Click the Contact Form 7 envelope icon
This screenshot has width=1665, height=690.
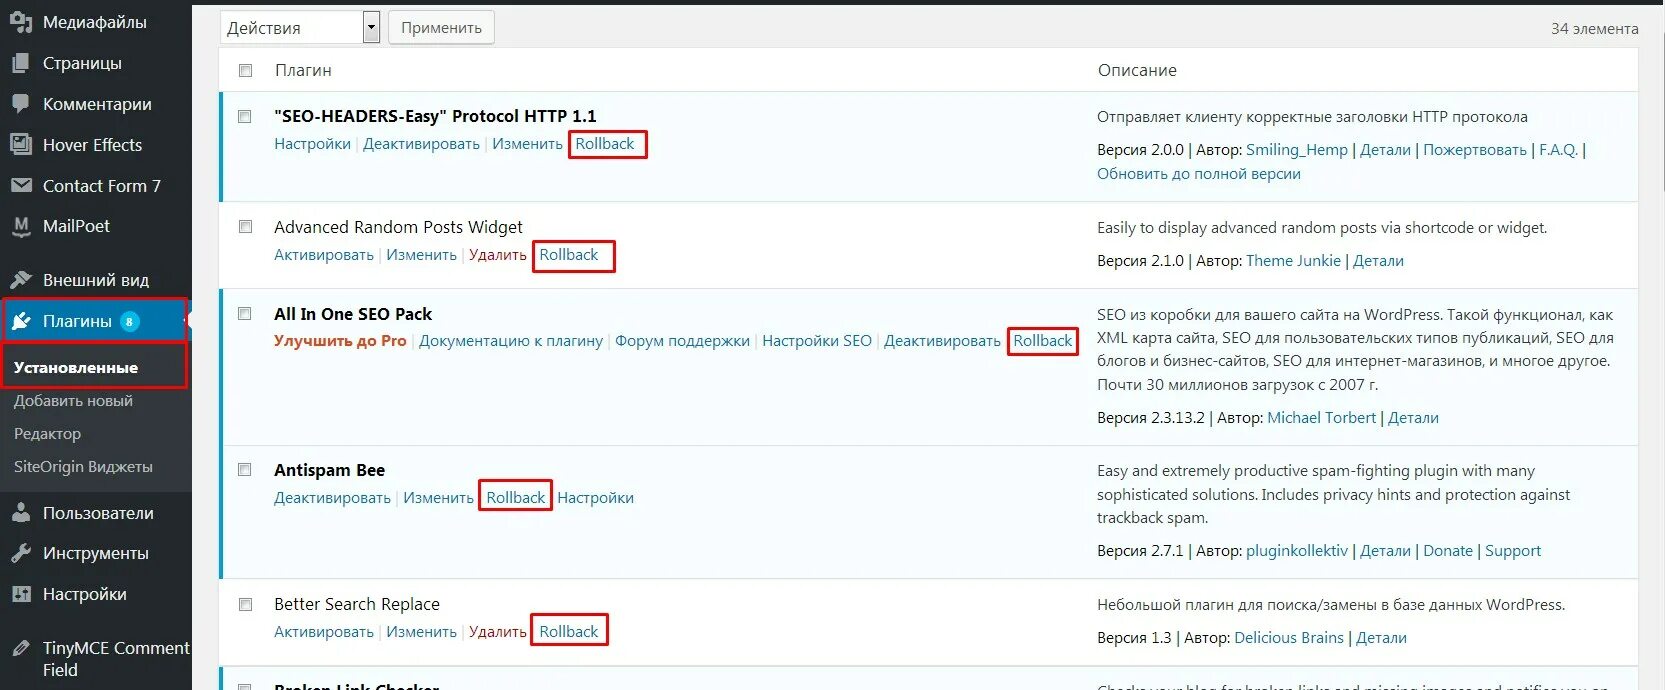click(21, 186)
